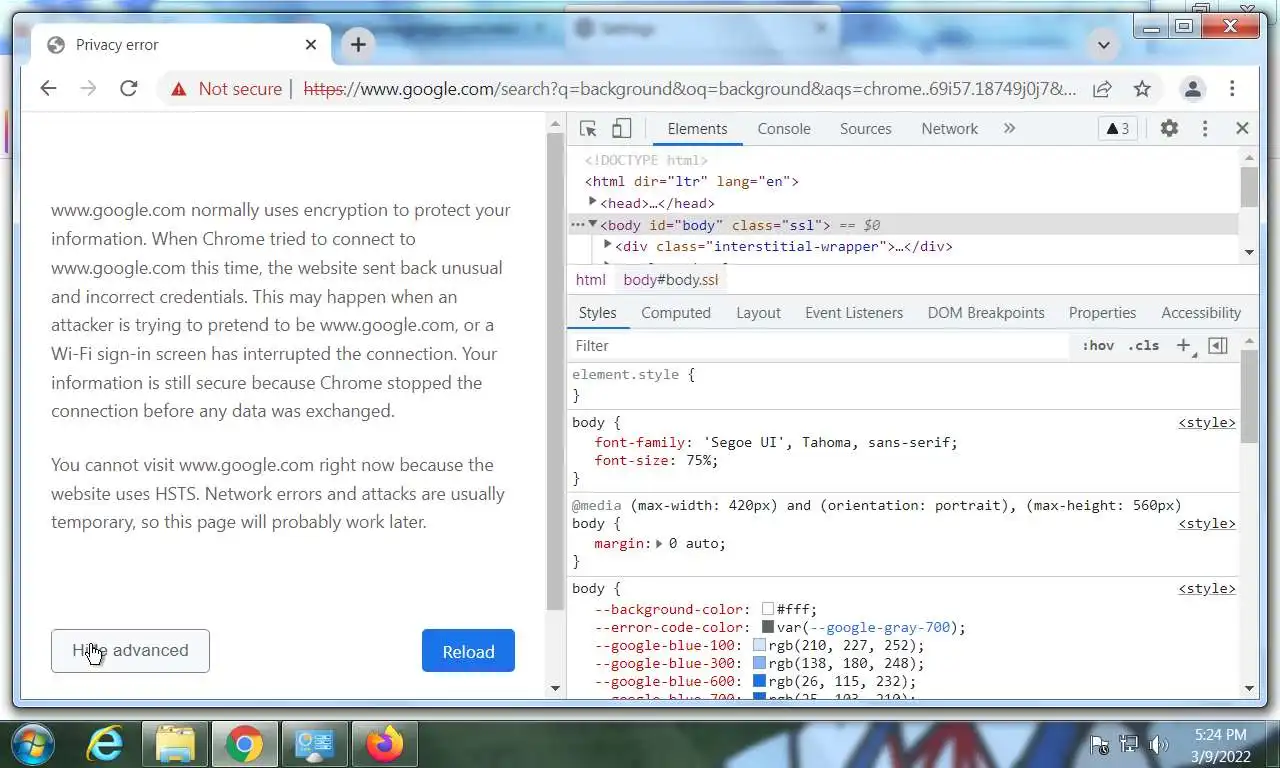Open a new tab with plus button
The height and width of the screenshot is (768, 1280).
pyautogui.click(x=358, y=44)
